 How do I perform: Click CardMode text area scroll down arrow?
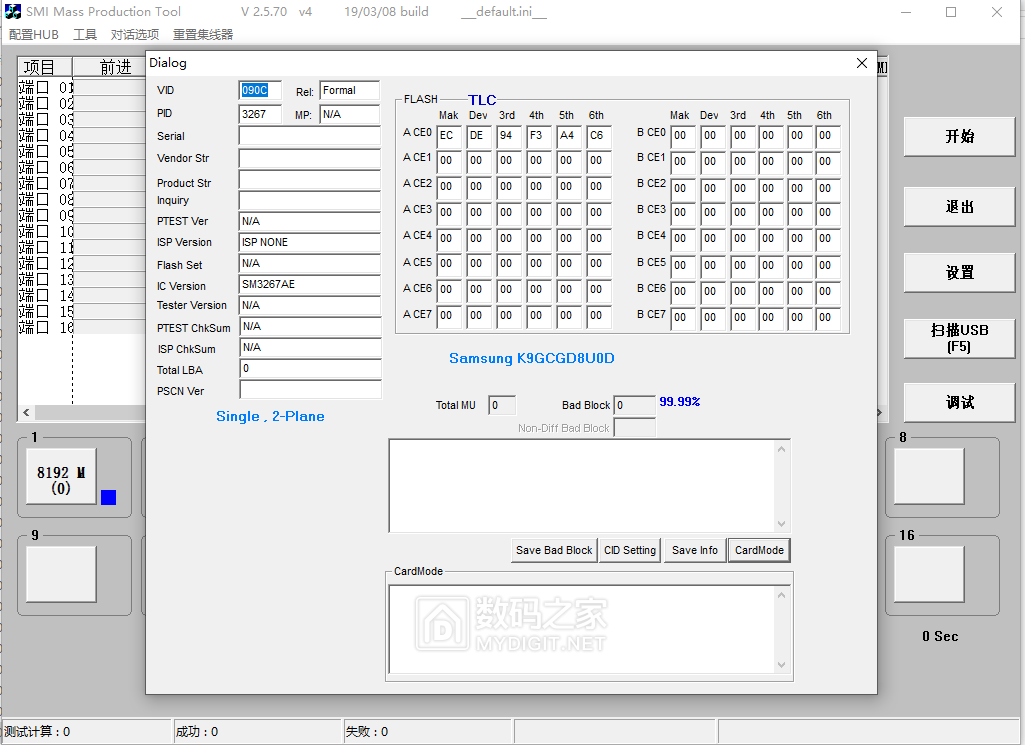point(781,665)
